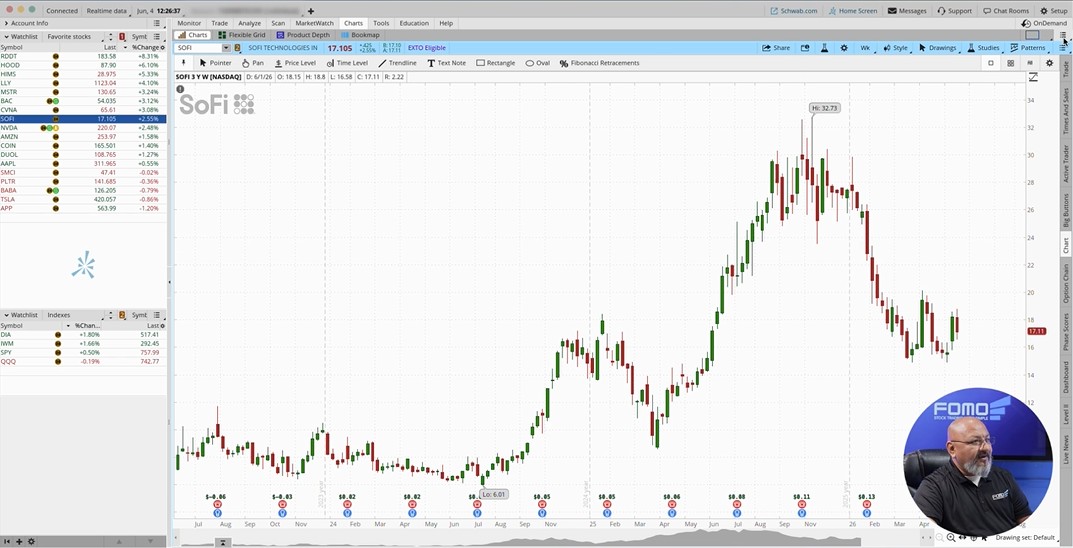Add a gadget with plus icon
The height and width of the screenshot is (548, 1073).
pyautogui.click(x=19, y=542)
